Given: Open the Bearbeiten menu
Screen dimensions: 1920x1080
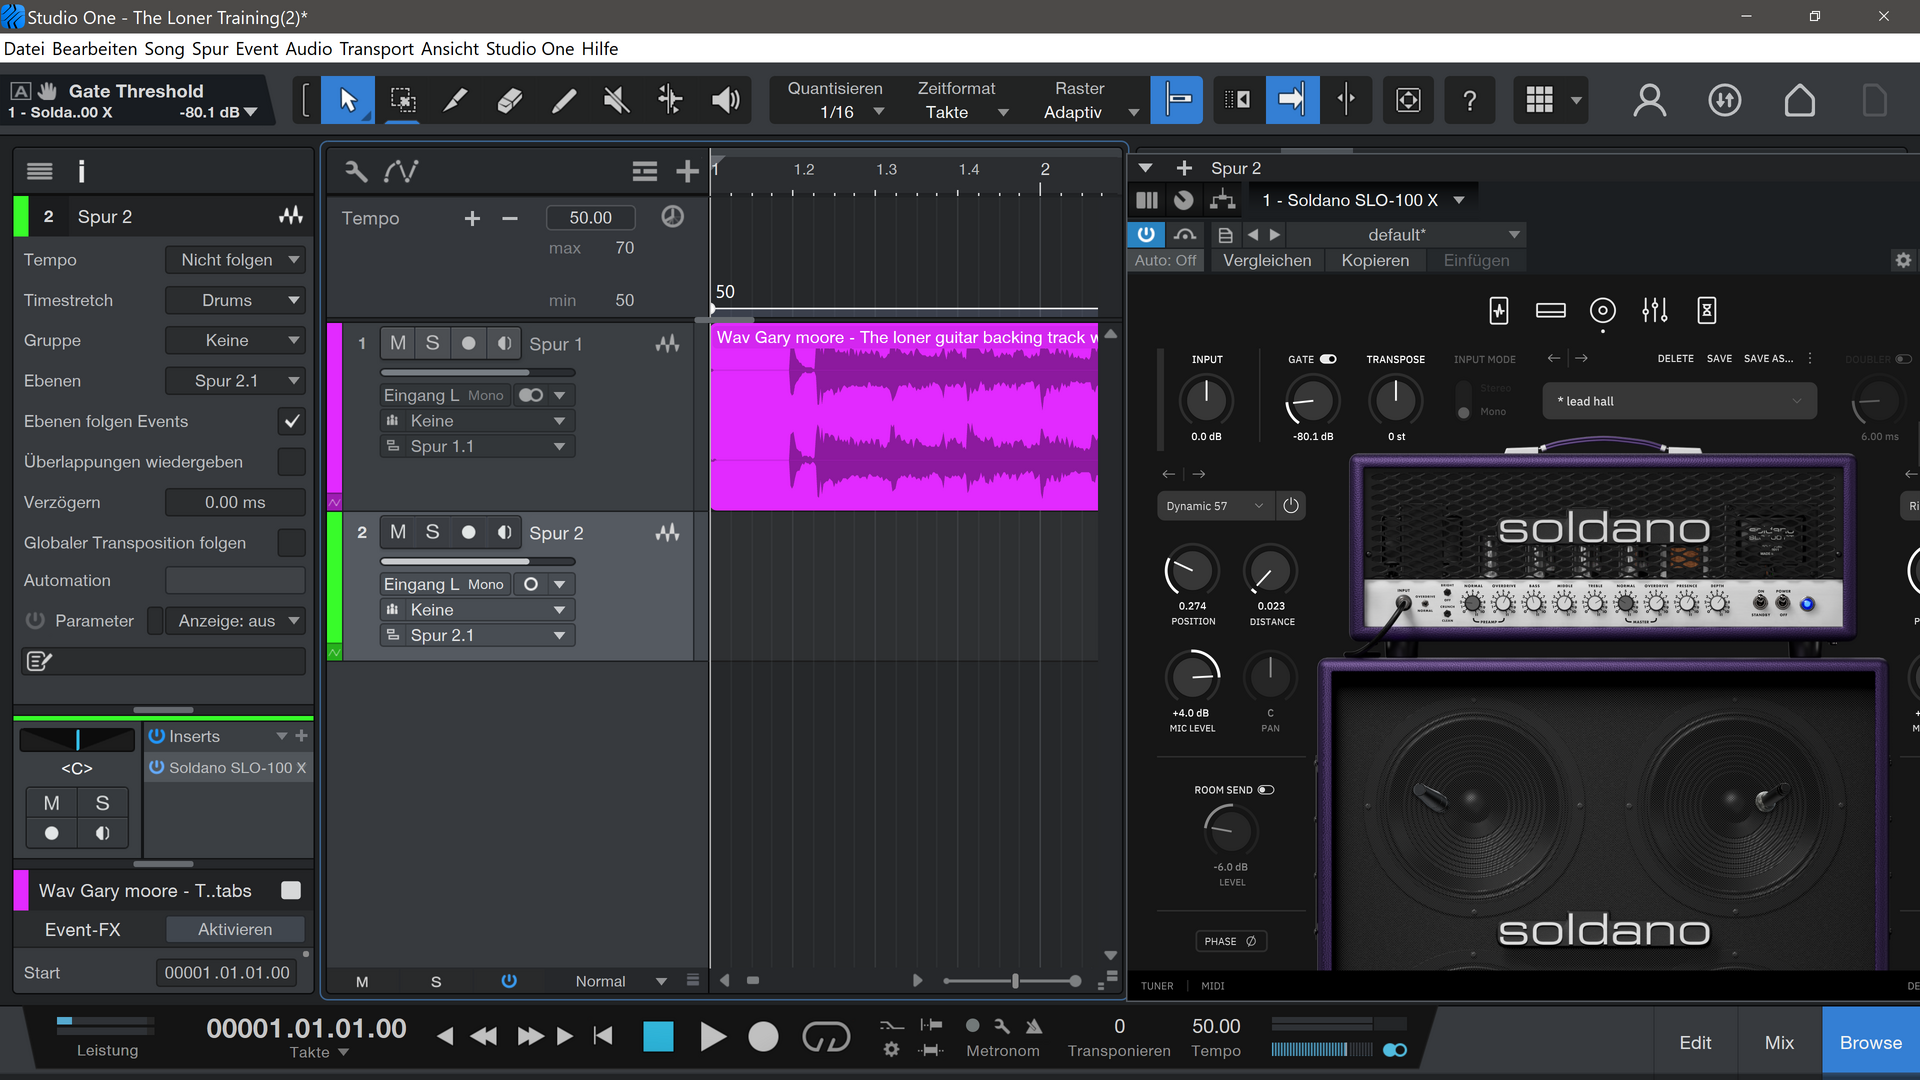Looking at the screenshot, I should pyautogui.click(x=95, y=49).
